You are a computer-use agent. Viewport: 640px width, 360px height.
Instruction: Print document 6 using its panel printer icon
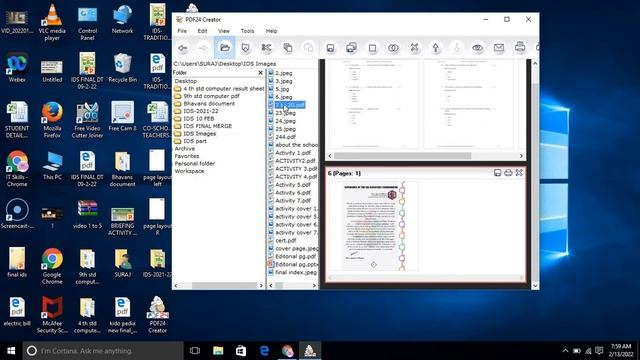click(508, 173)
